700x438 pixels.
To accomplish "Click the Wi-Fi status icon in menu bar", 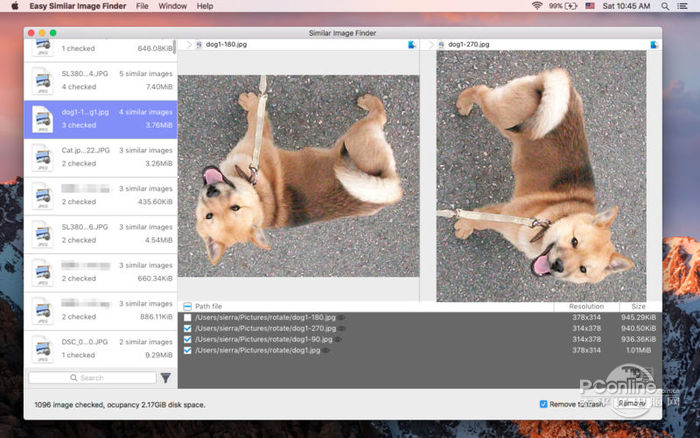I will pyautogui.click(x=536, y=6).
